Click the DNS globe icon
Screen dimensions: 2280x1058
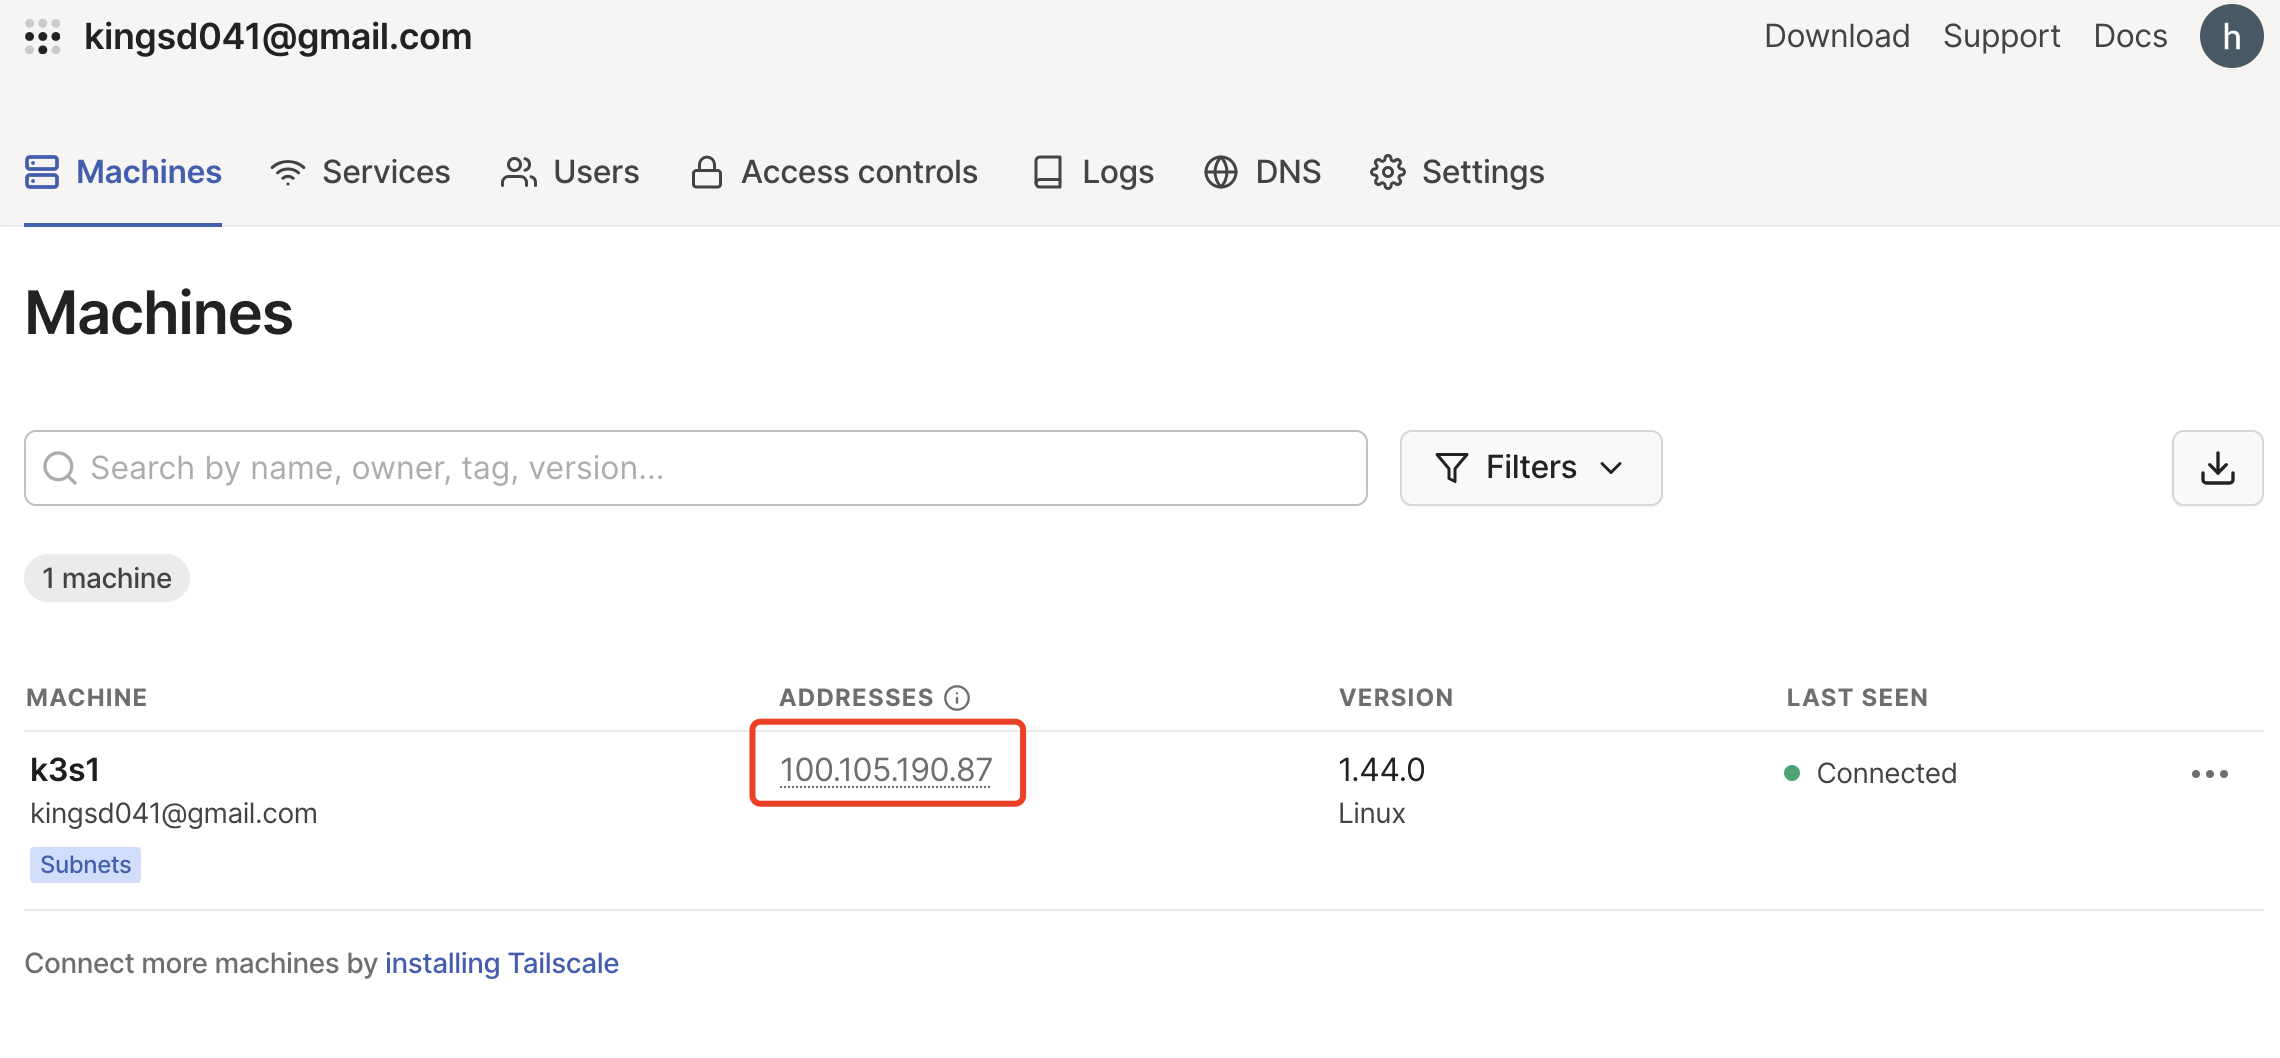(1221, 172)
